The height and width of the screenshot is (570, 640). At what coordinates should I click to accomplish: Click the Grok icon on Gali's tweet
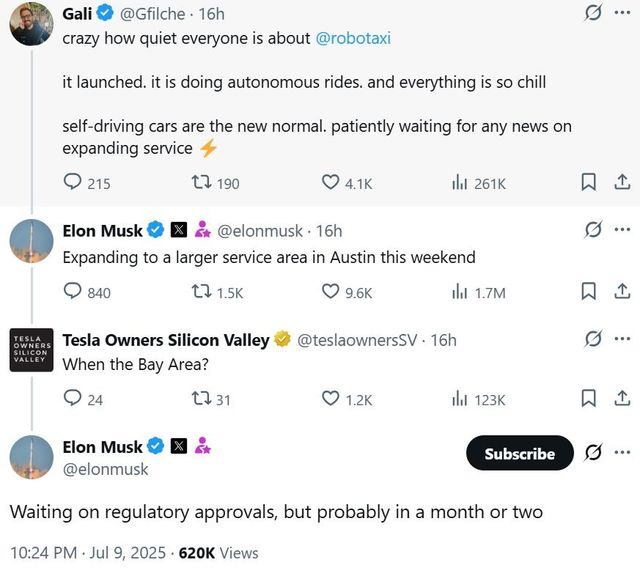click(593, 12)
